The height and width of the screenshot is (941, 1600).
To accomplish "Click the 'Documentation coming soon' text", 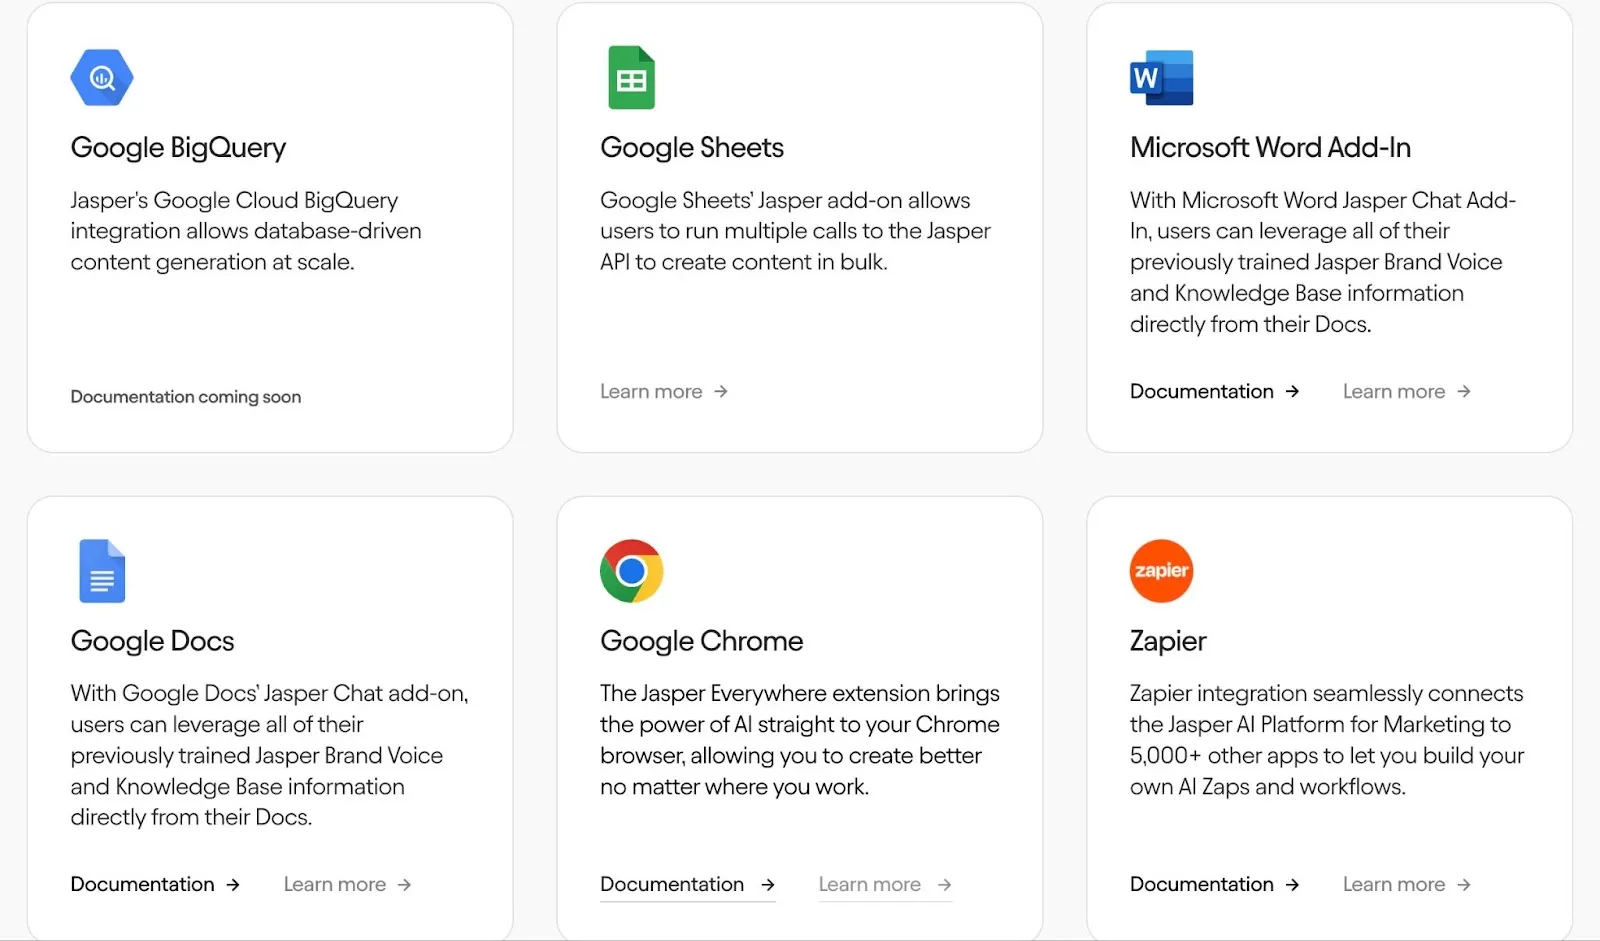I will tap(185, 397).
